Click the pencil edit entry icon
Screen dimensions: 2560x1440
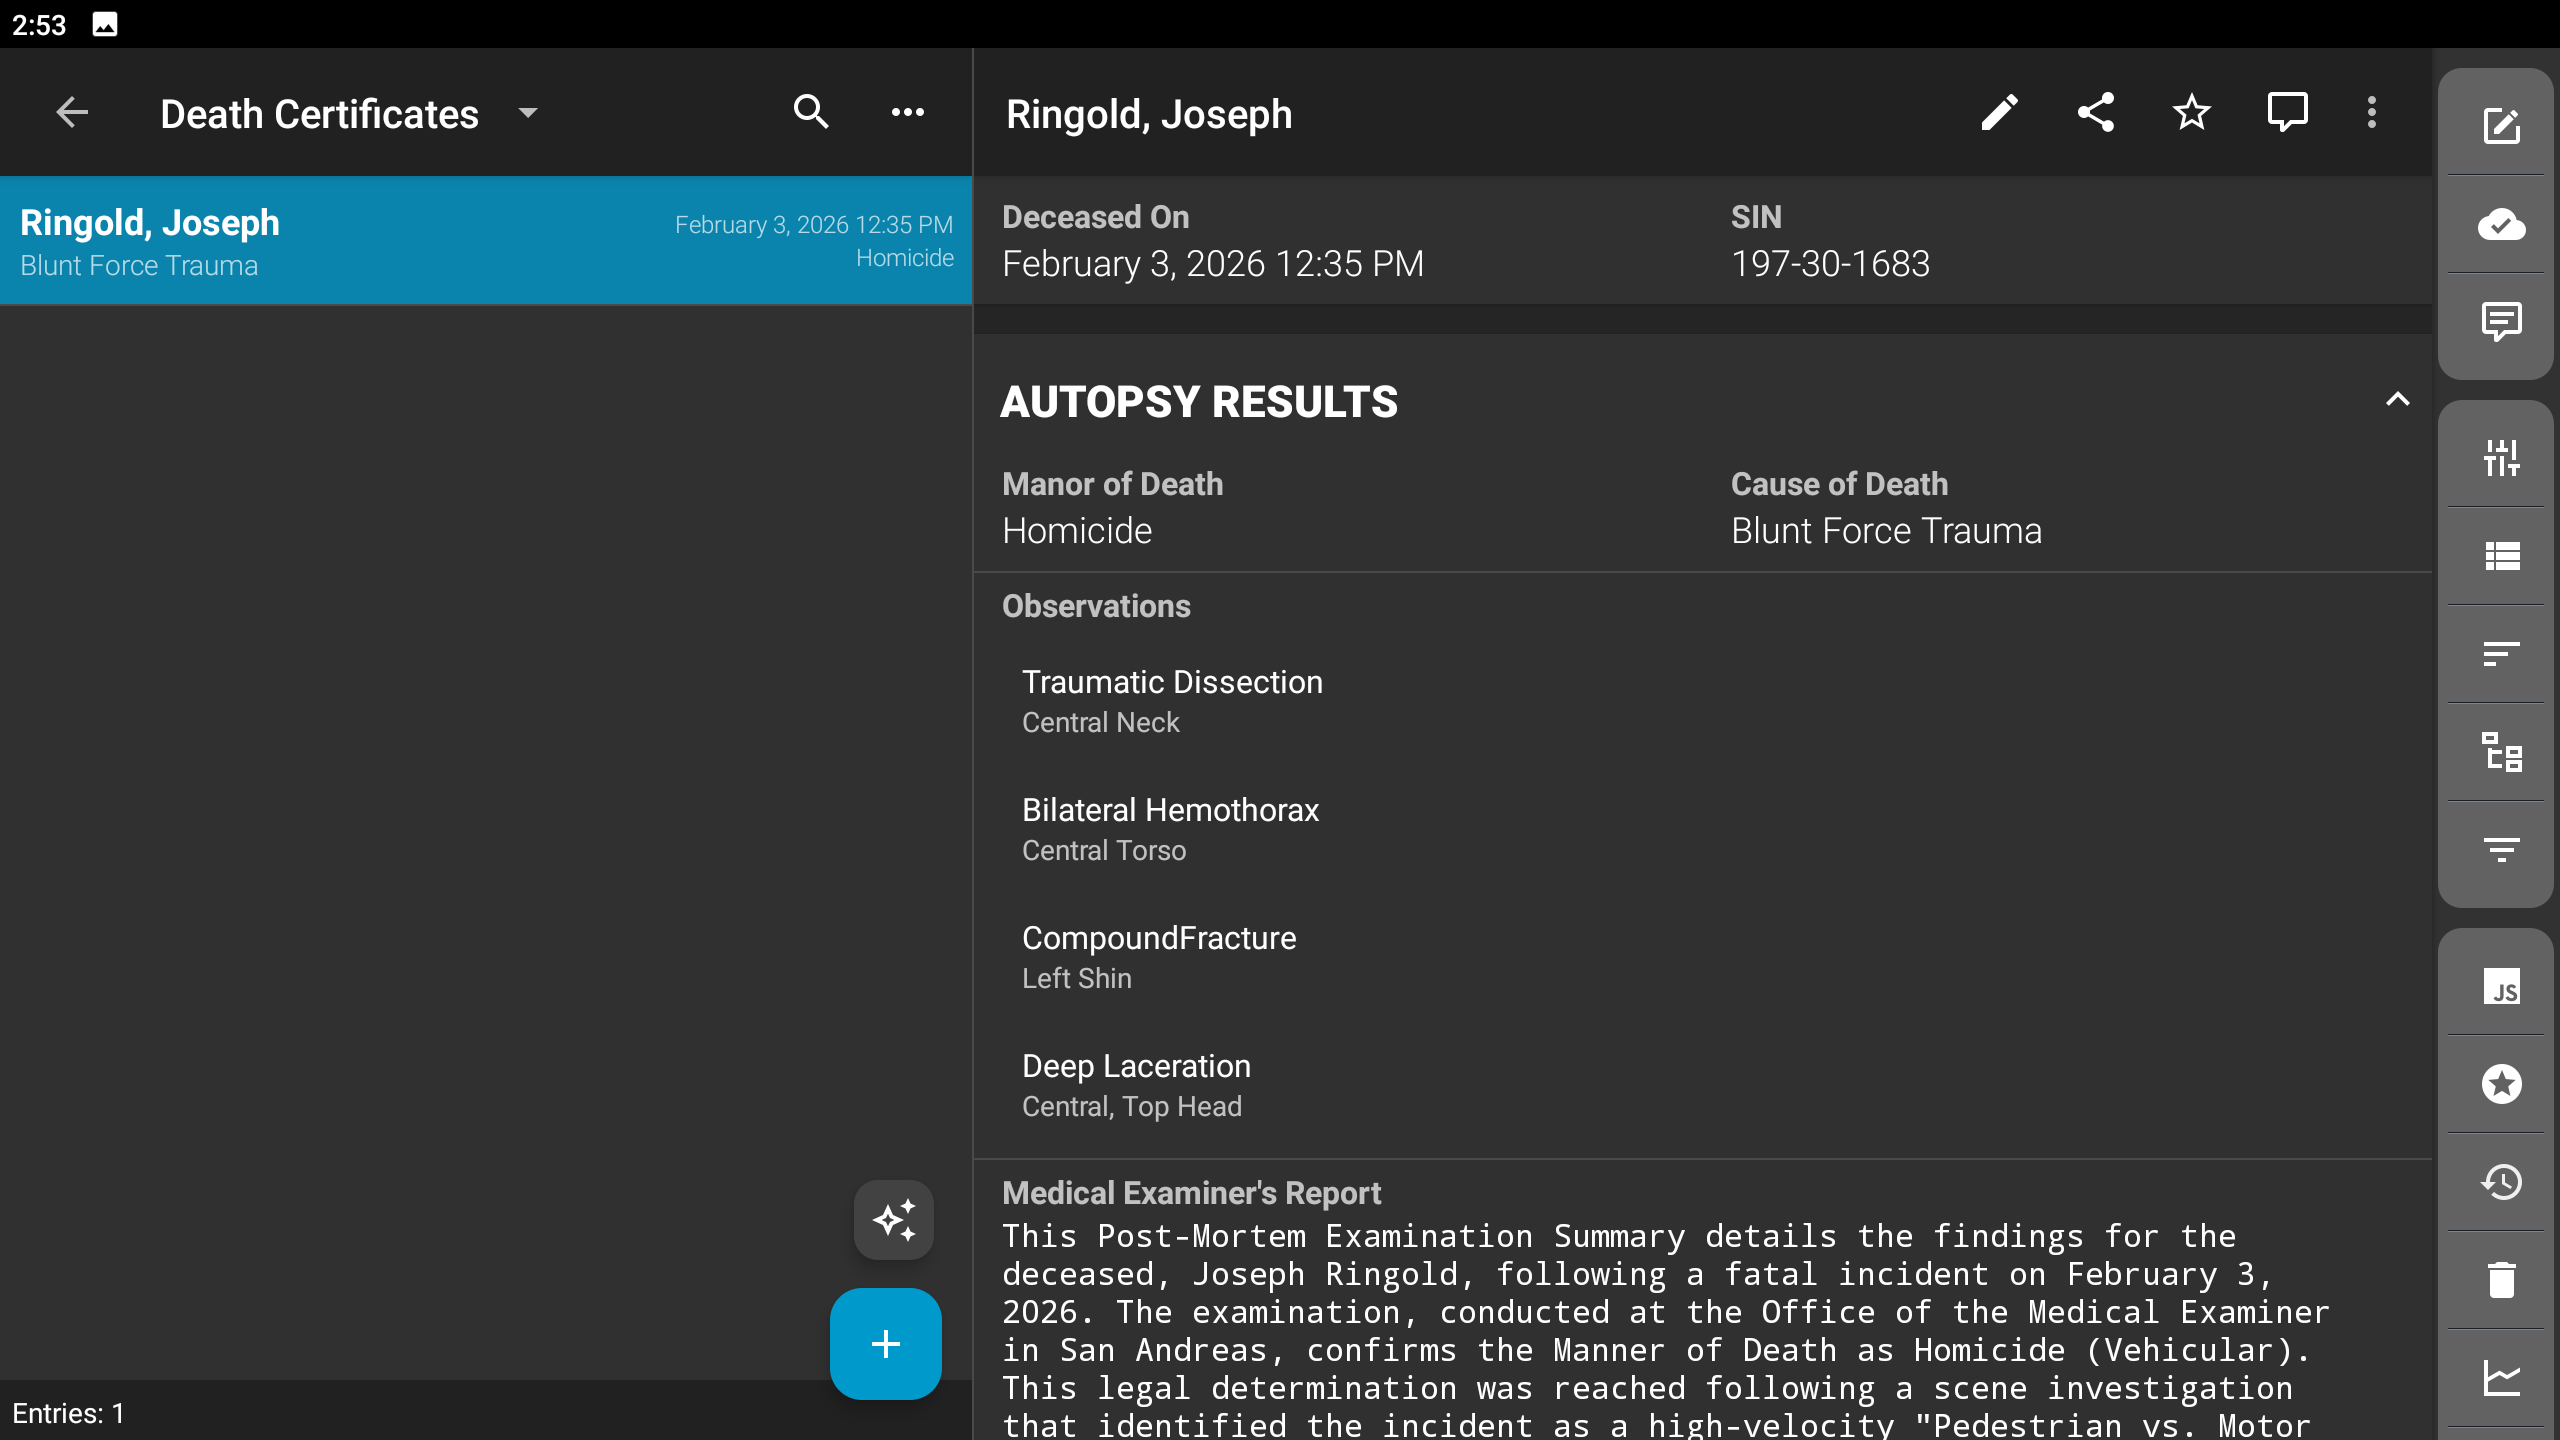click(1999, 113)
